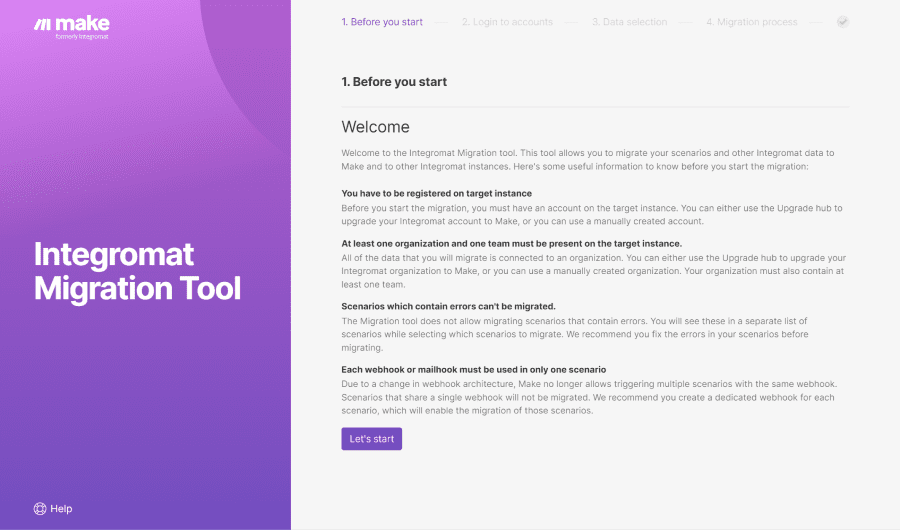Click the 'Welcome to the Integromat Migration tool' paragraph
The width and height of the screenshot is (900, 530).
coord(588,160)
